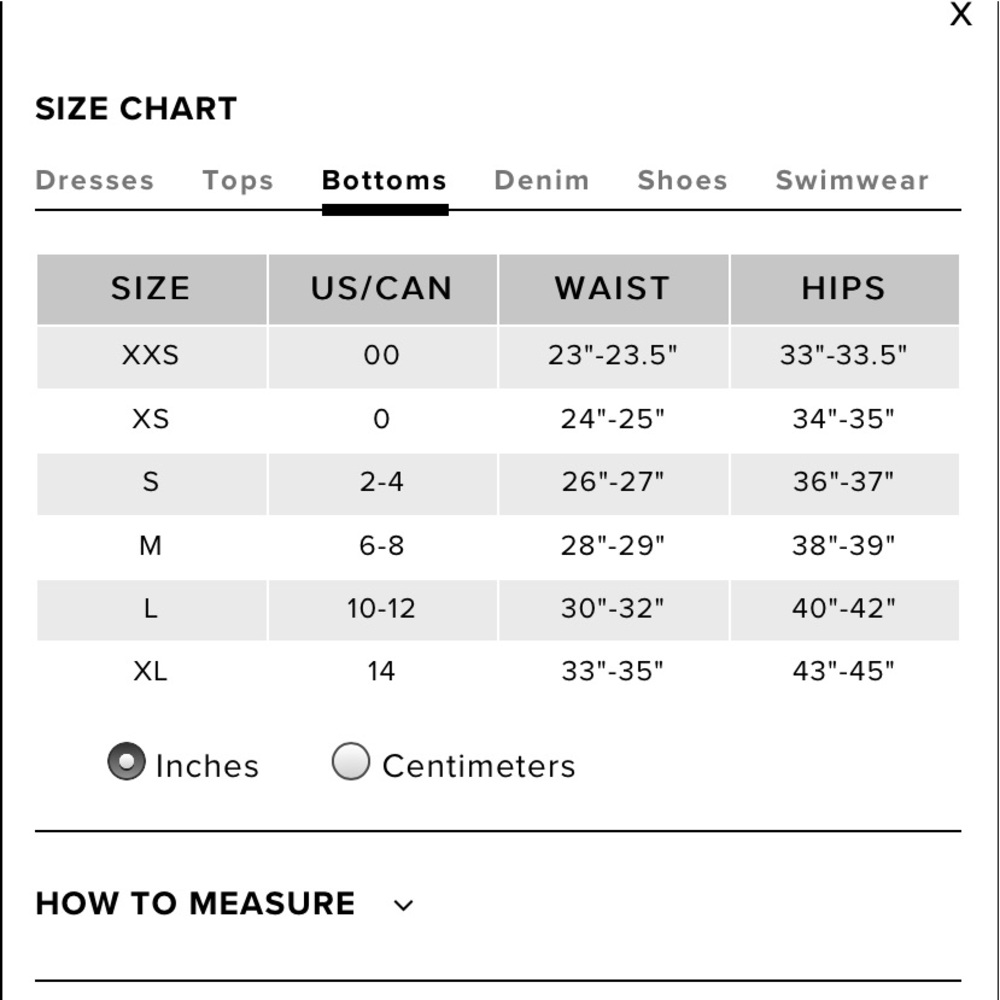The image size is (1000, 1000).
Task: Click the XL size row cell
Action: click(151, 672)
